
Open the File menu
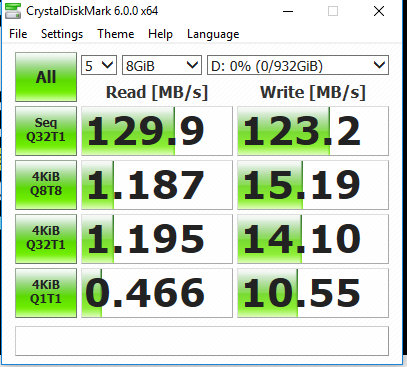point(18,34)
